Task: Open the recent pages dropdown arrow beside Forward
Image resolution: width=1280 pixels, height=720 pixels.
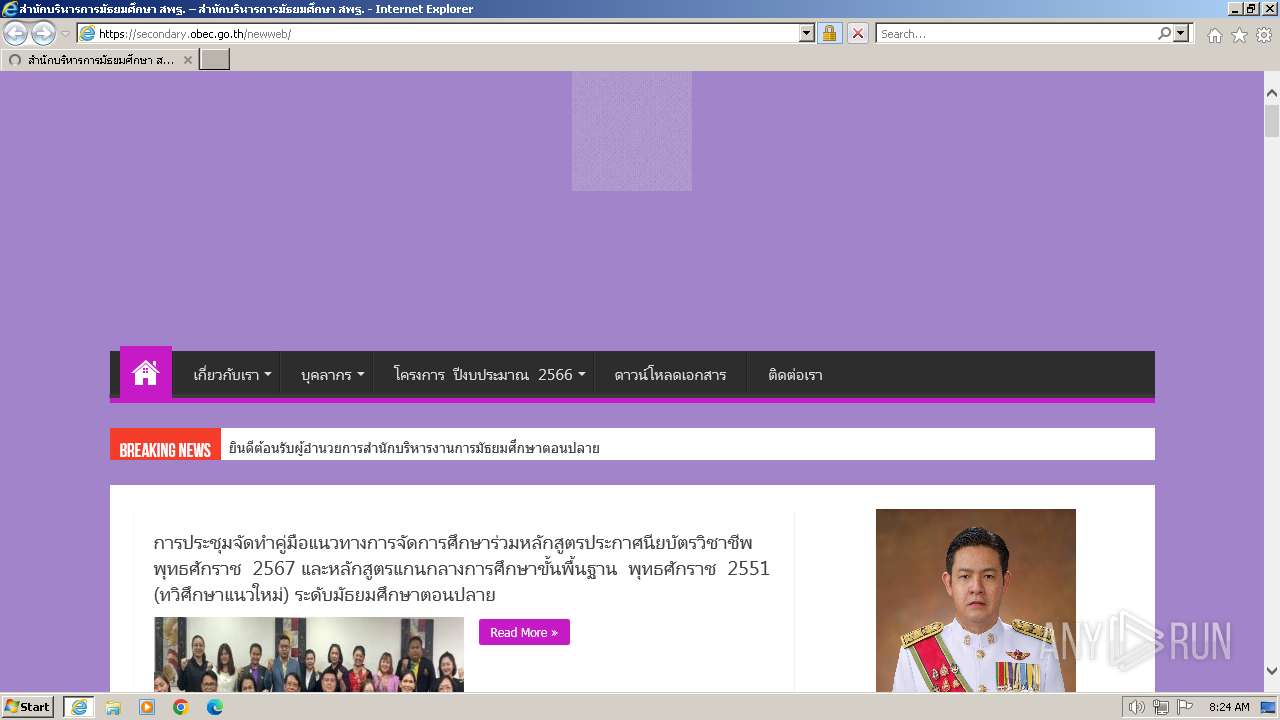Action: 65,34
